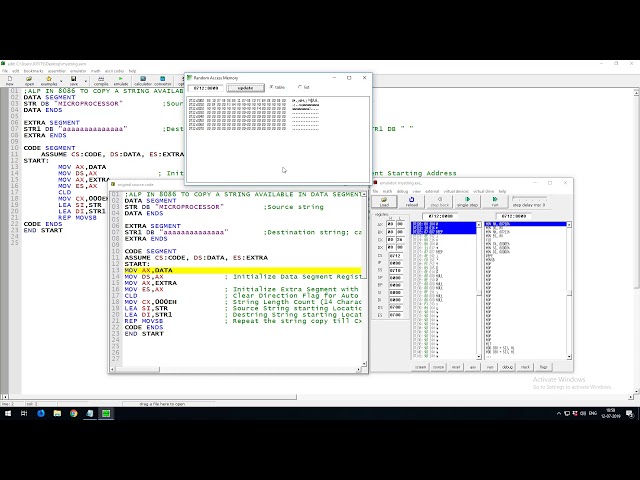Open the examples icon in editor toolbar
Image resolution: width=640 pixels, height=480 pixels.
click(49, 80)
